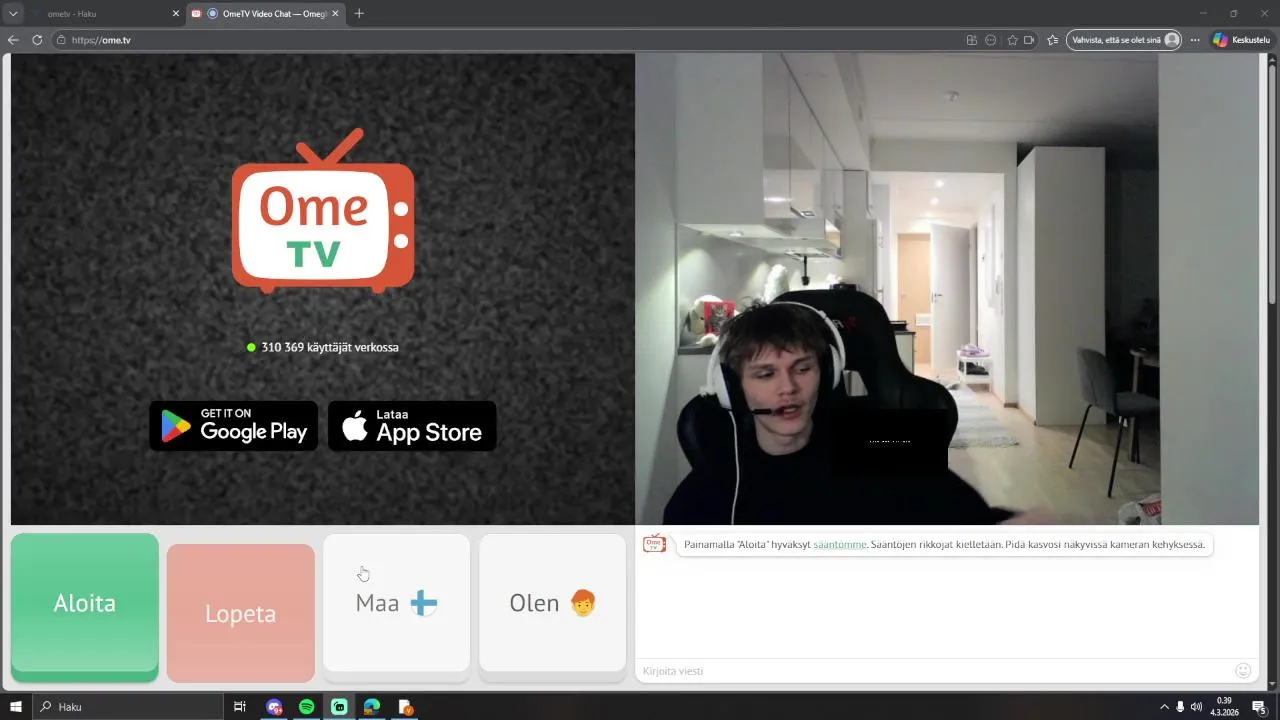Open a new browser tab
The image size is (1280, 720).
pyautogui.click(x=359, y=14)
